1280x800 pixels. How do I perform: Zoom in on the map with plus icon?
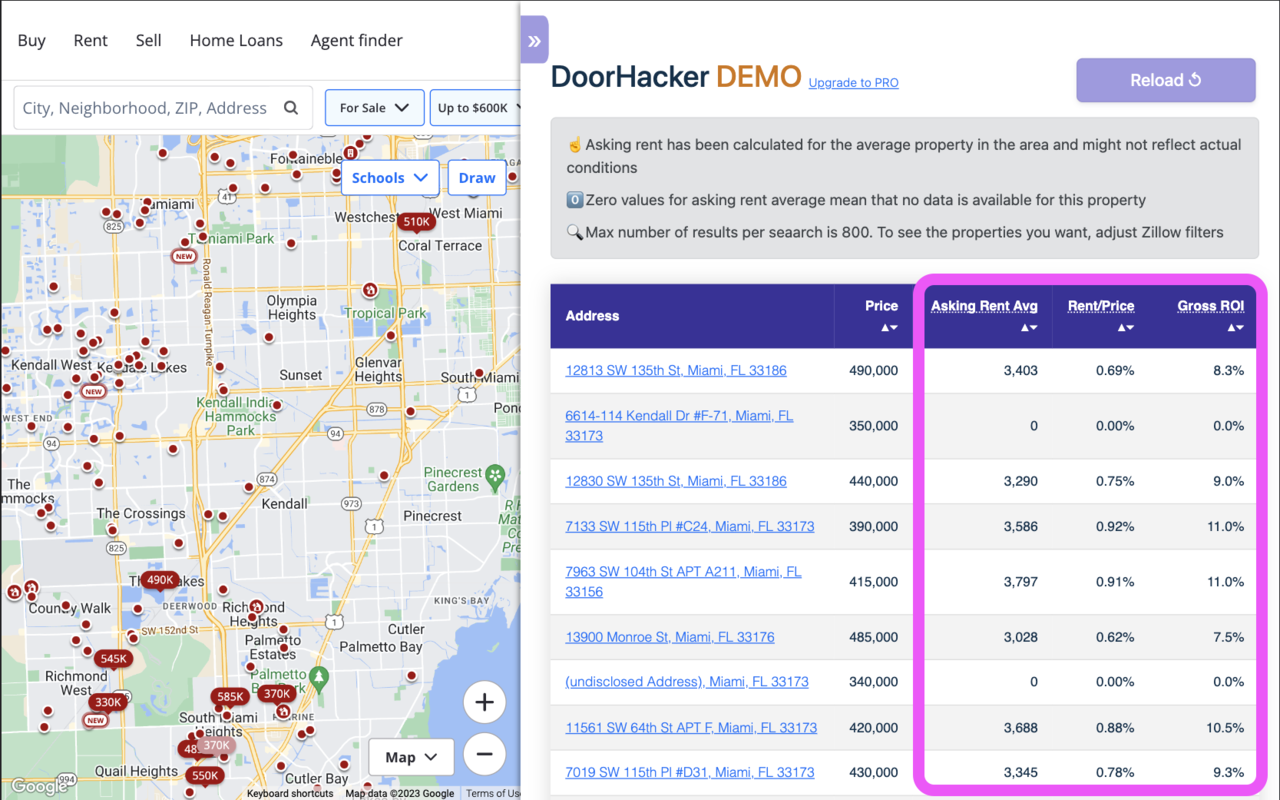pyautogui.click(x=484, y=702)
